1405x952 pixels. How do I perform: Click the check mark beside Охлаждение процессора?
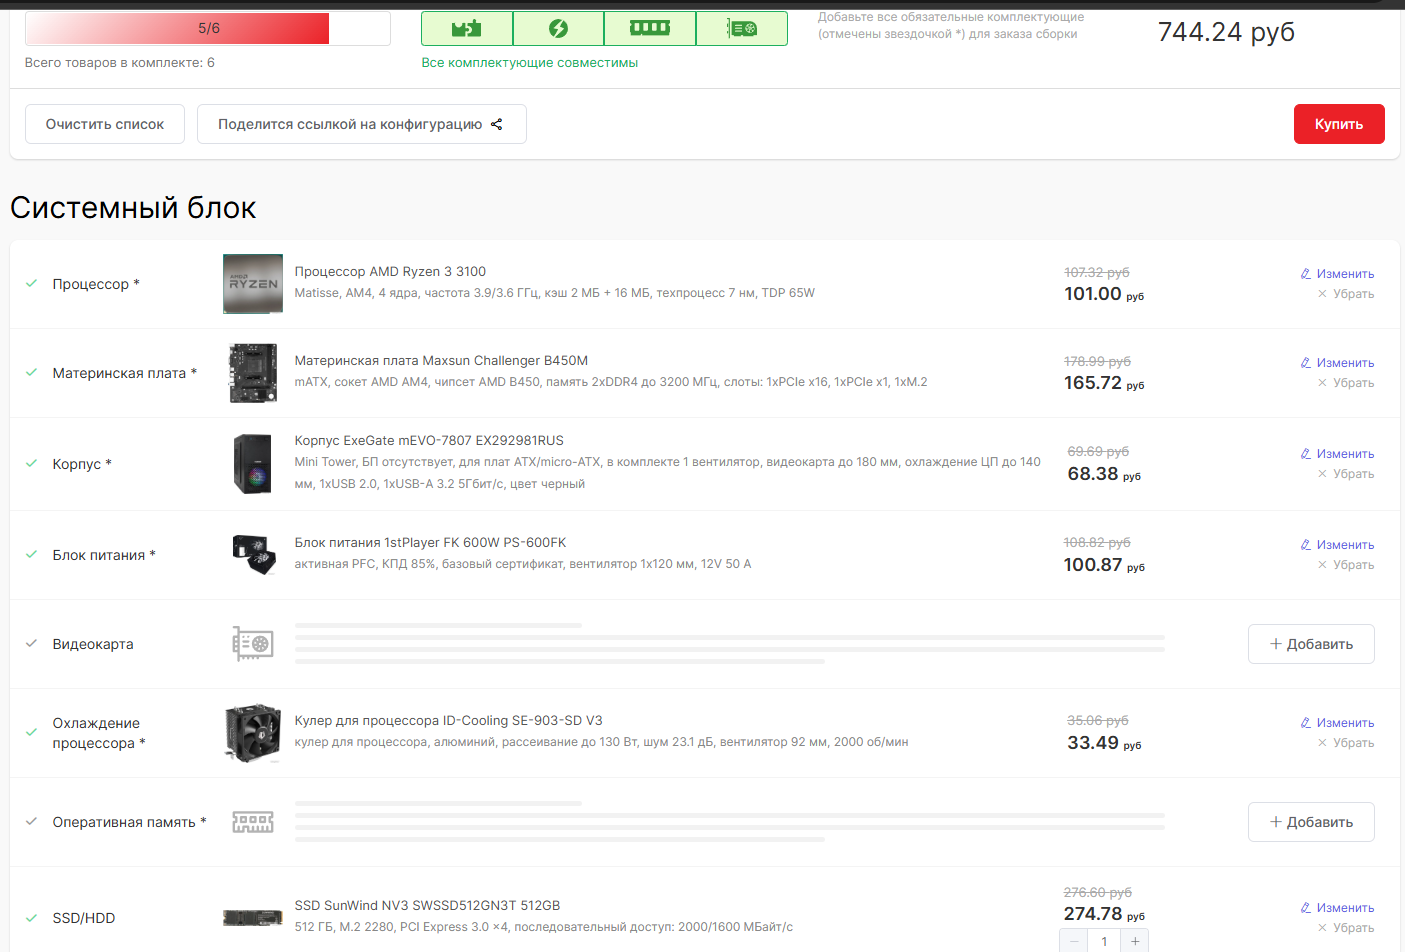click(x=32, y=733)
